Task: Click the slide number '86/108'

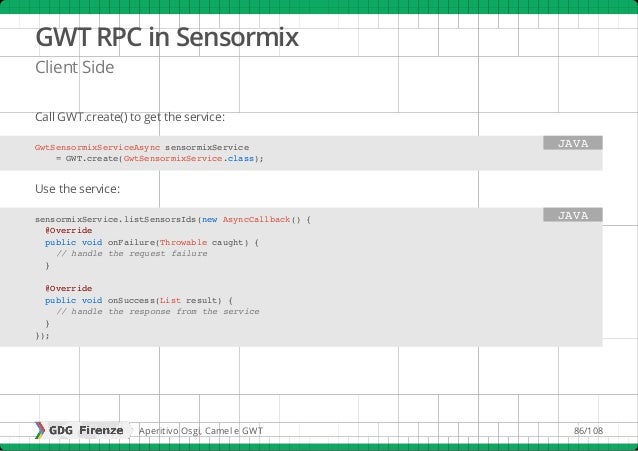Action: (x=588, y=430)
